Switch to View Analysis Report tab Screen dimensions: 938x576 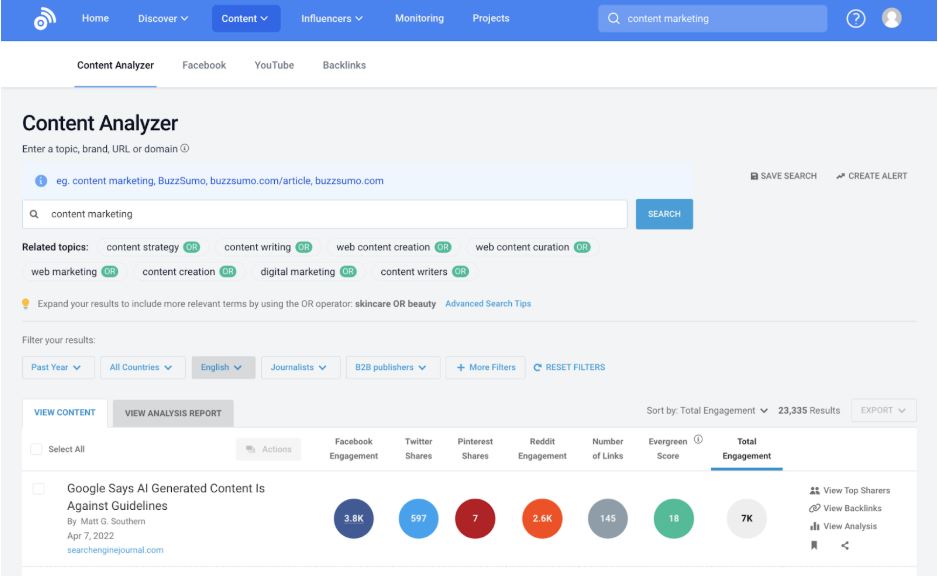(173, 413)
